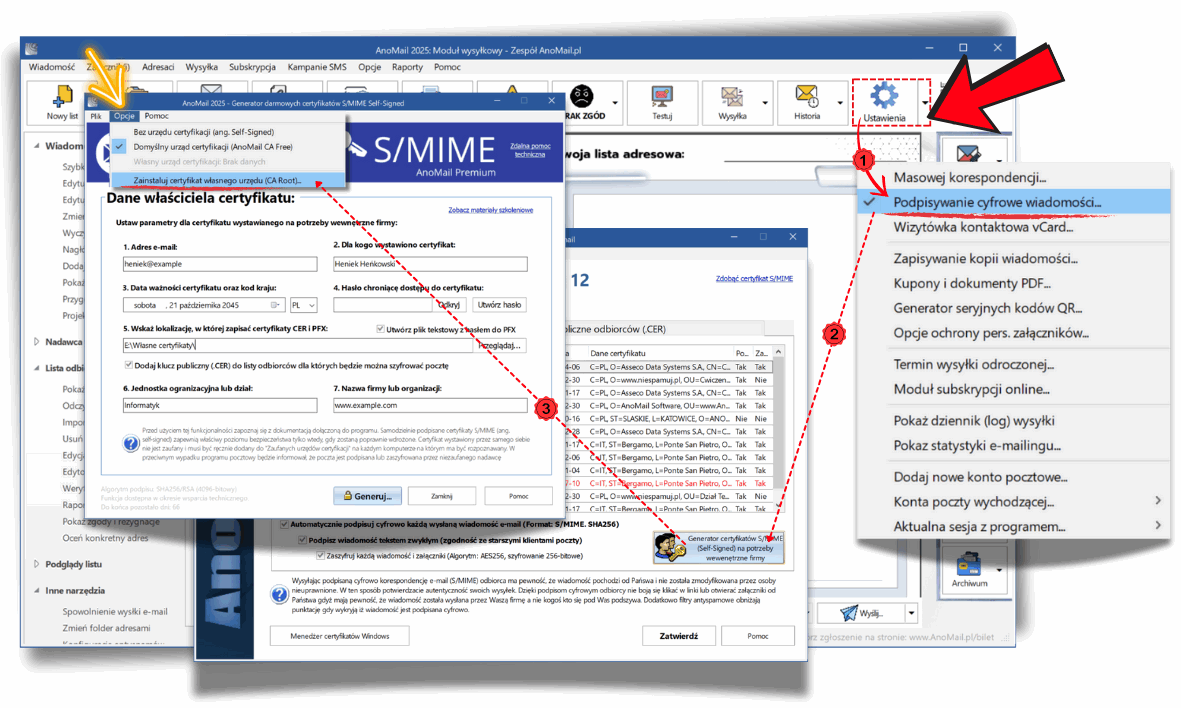This screenshot has width=1181, height=708.
Task: Open Ustawienia gear icon in toolbar
Action: [884, 96]
